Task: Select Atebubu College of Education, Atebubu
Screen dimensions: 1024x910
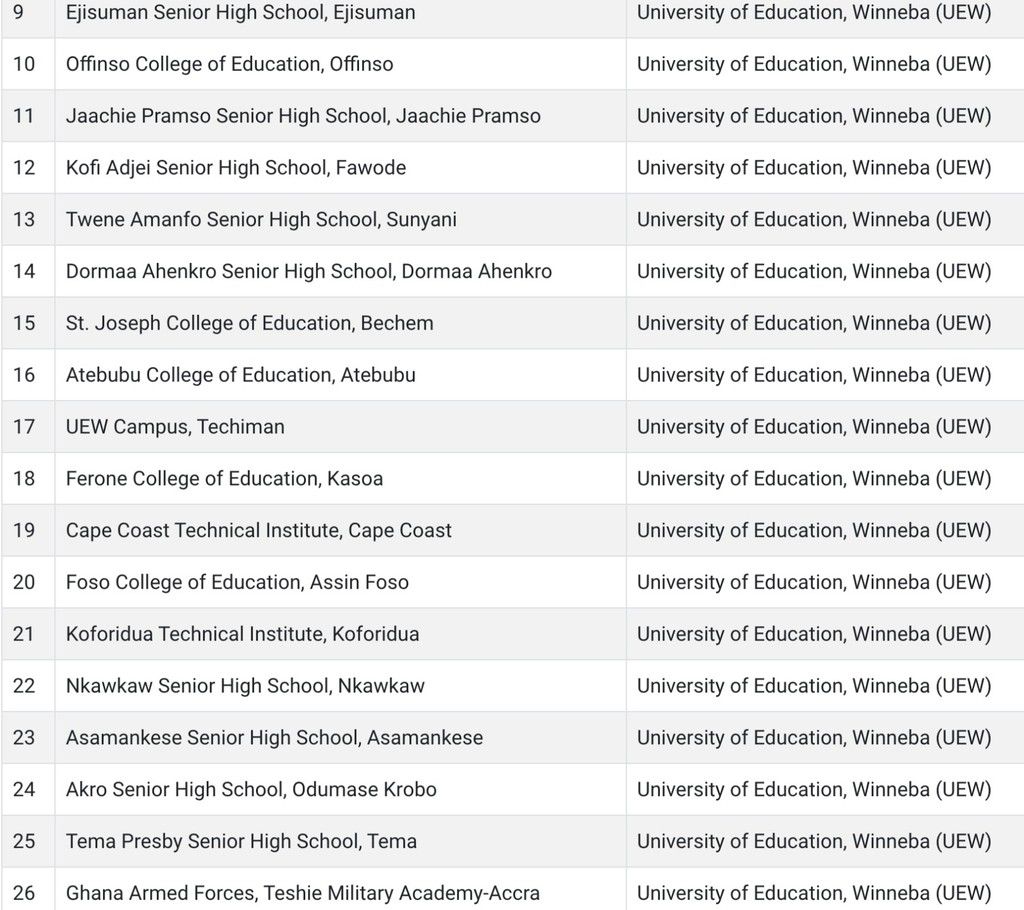Action: 240,375
